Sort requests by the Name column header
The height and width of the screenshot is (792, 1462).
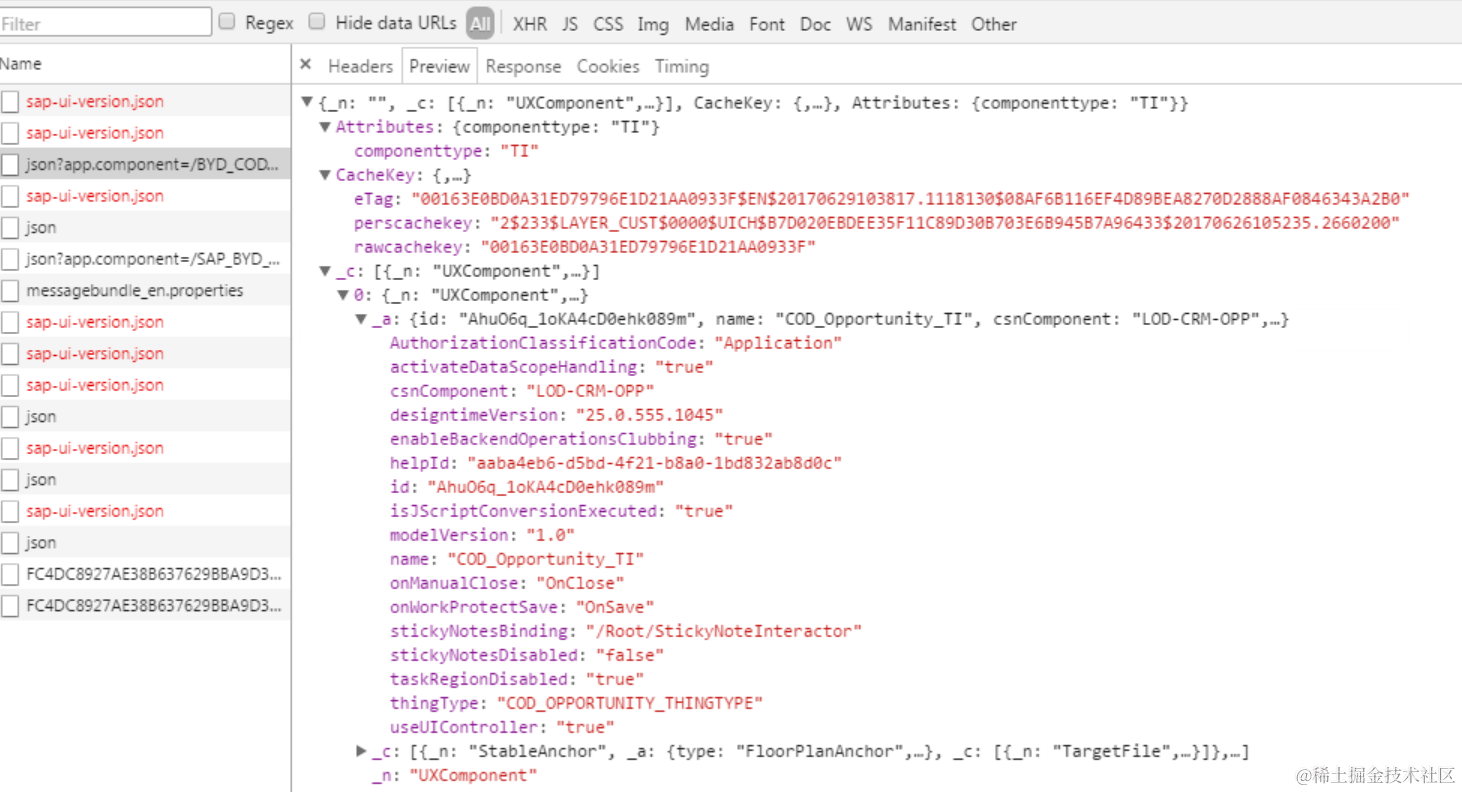coord(145,64)
